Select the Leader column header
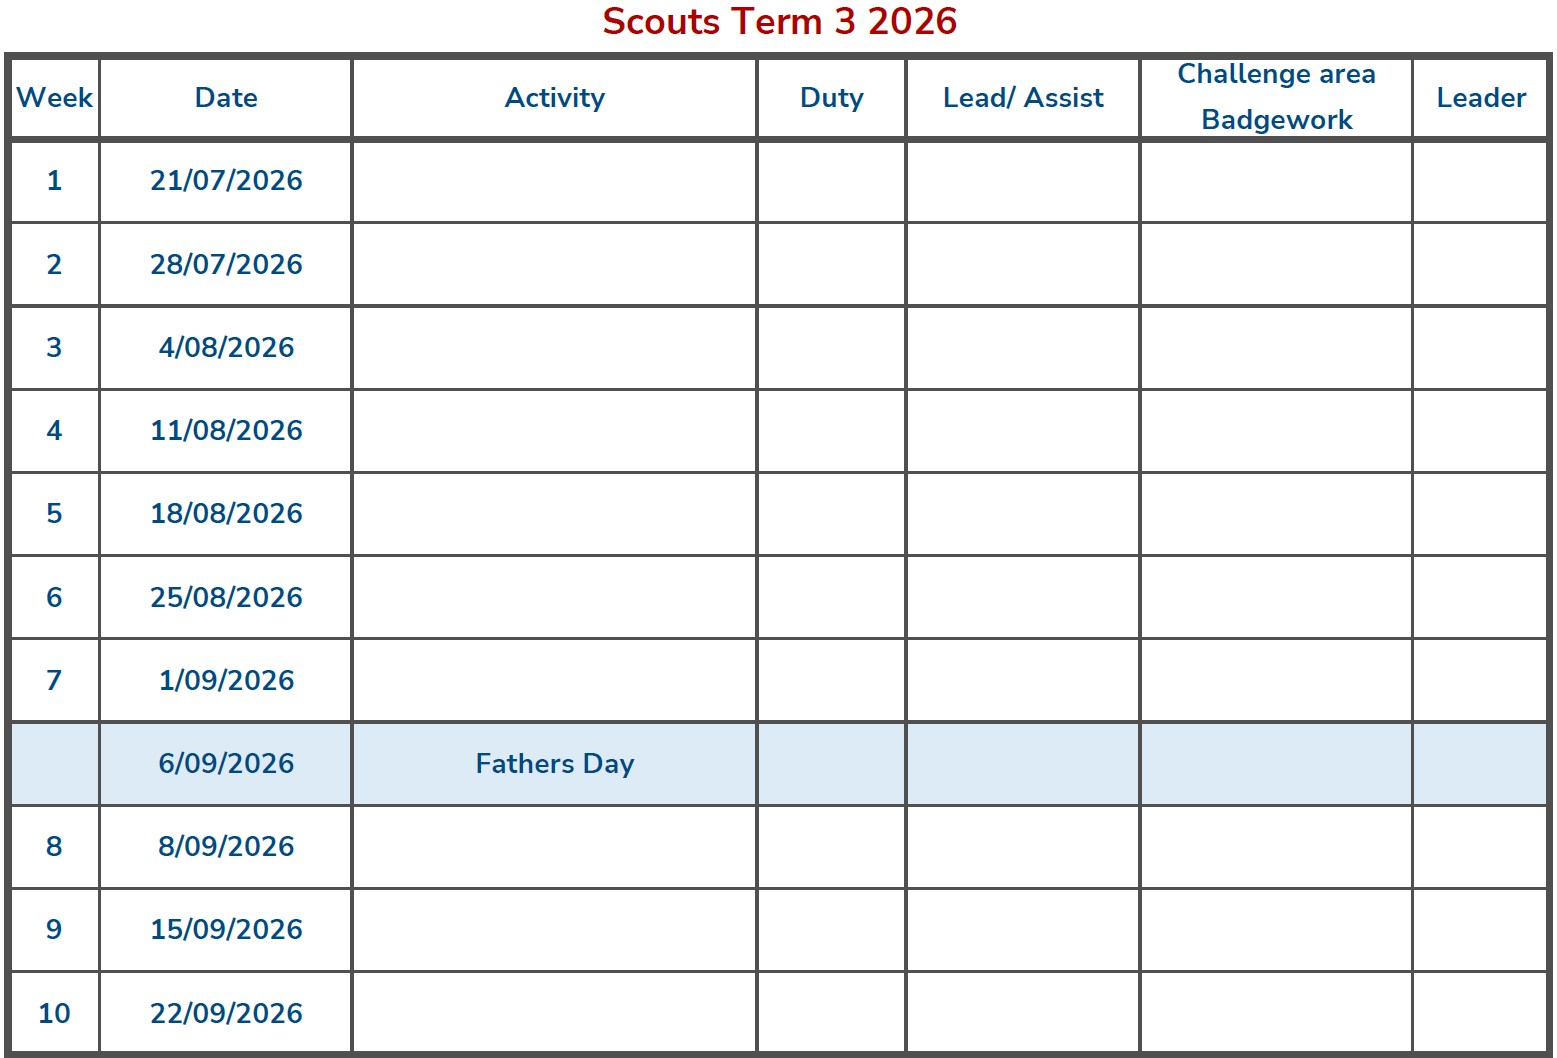This screenshot has height=1058, width=1557. coord(1481,98)
